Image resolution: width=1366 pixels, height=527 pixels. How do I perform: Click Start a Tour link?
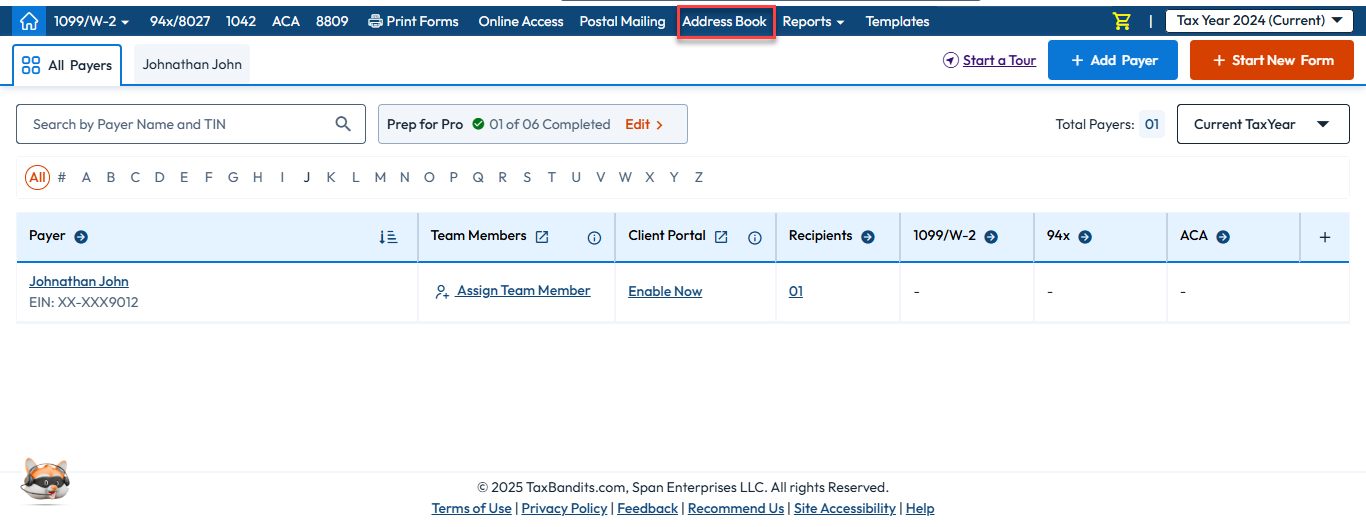click(989, 60)
